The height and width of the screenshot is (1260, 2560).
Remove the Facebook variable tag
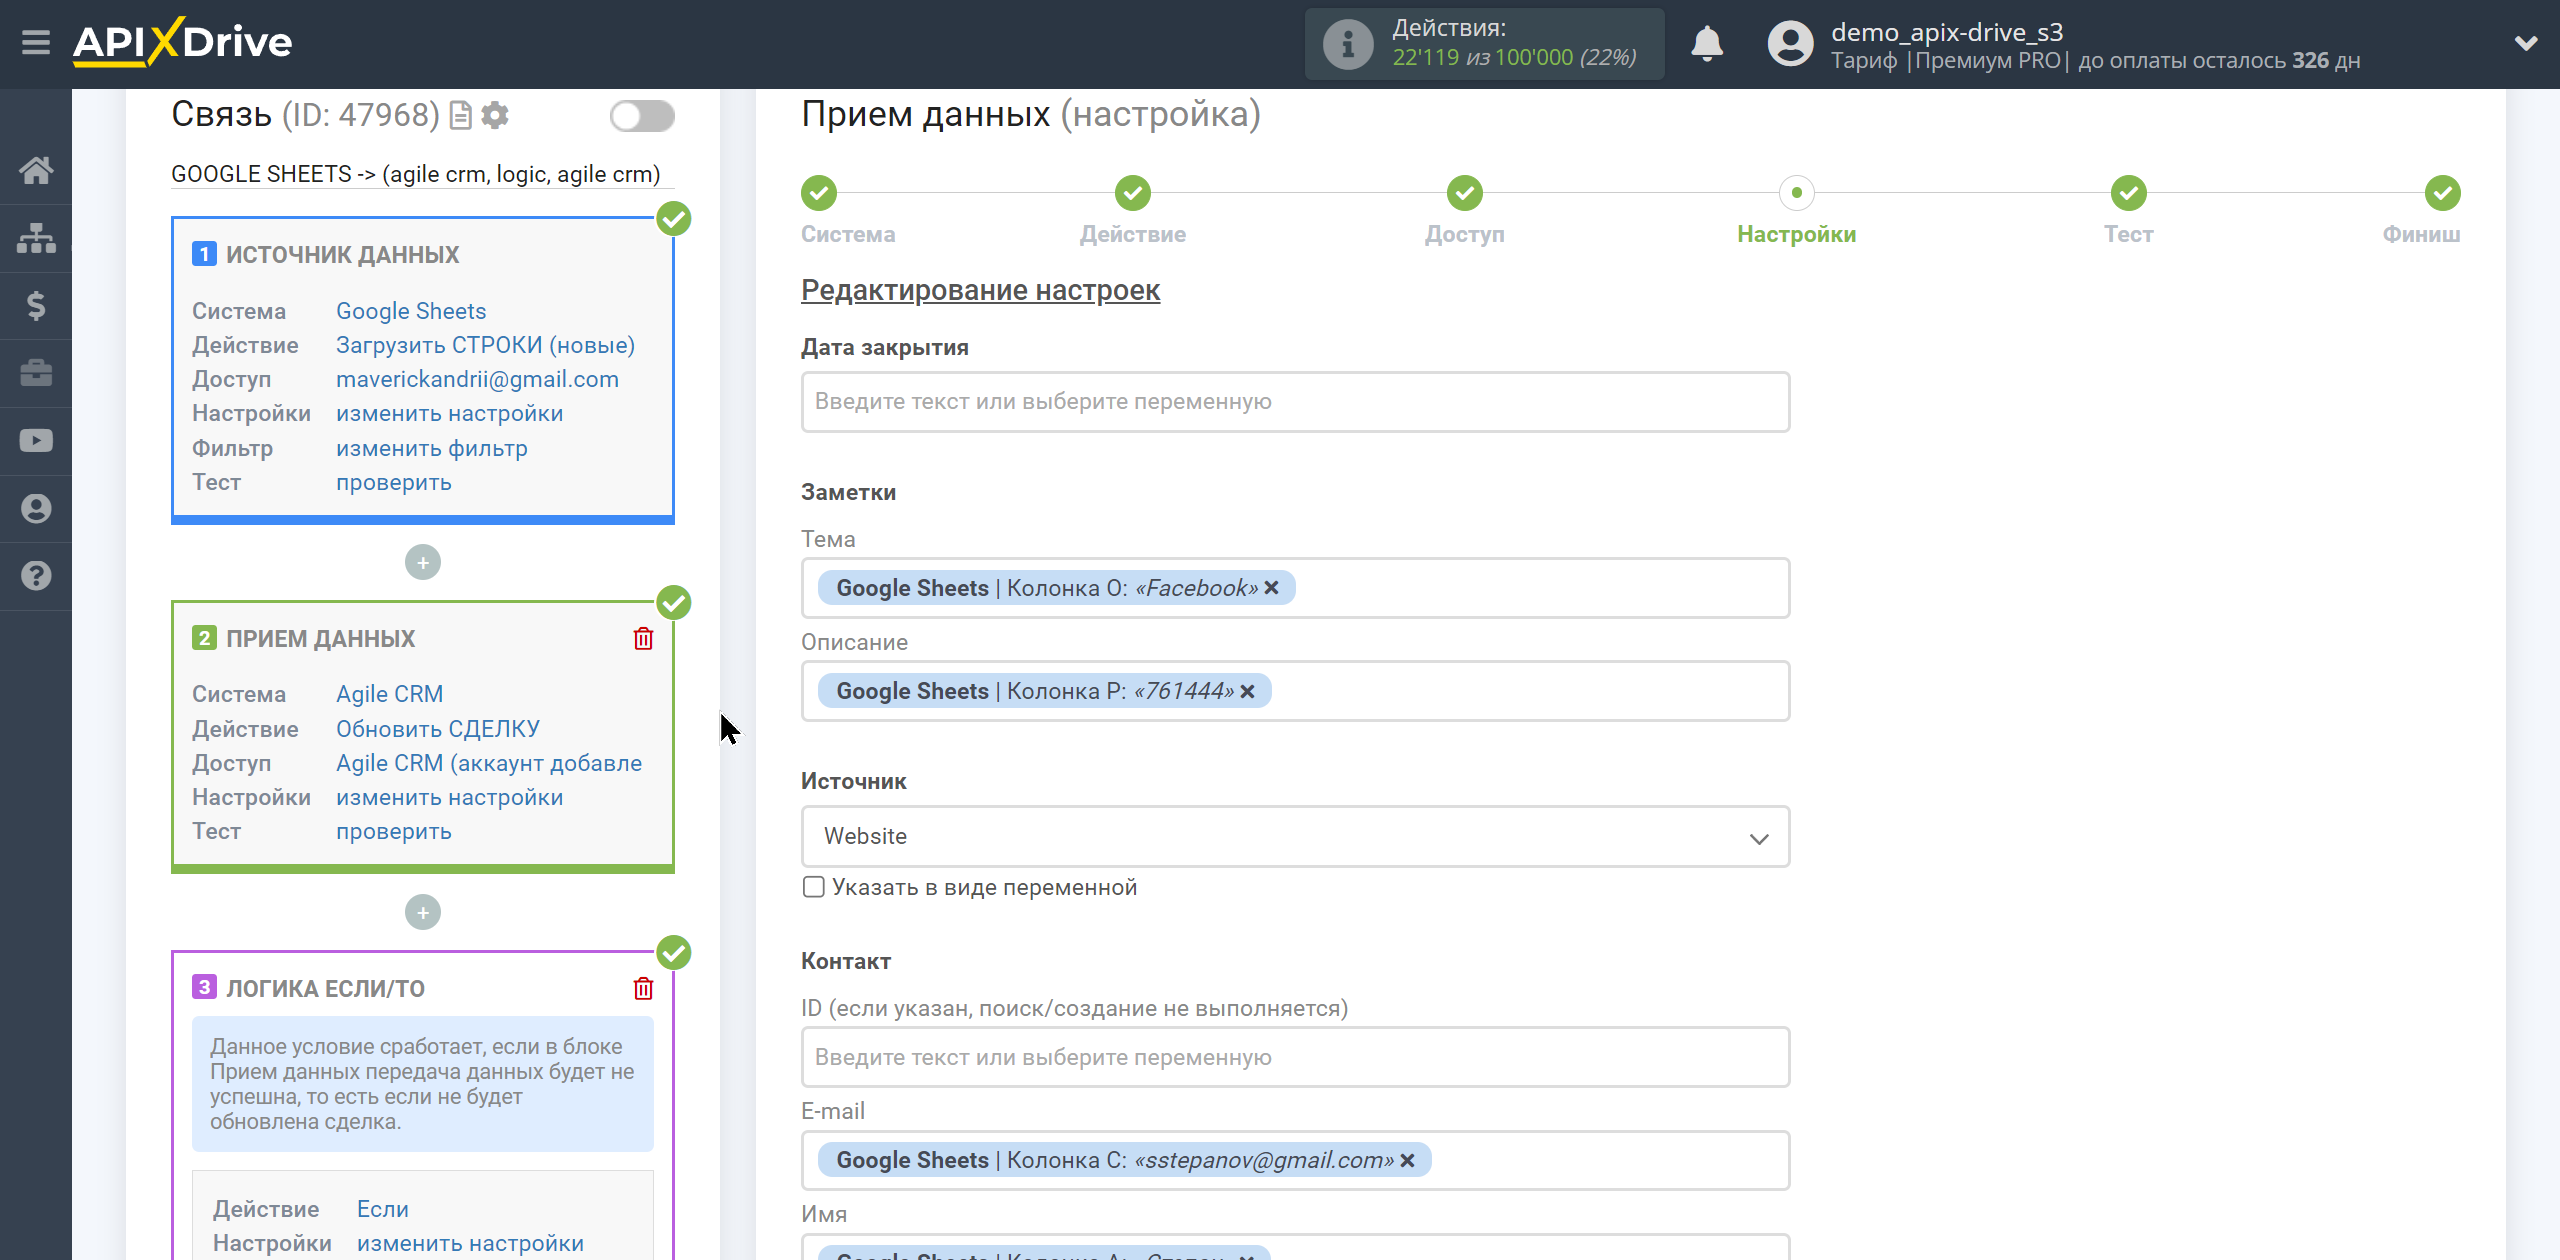(x=1271, y=588)
